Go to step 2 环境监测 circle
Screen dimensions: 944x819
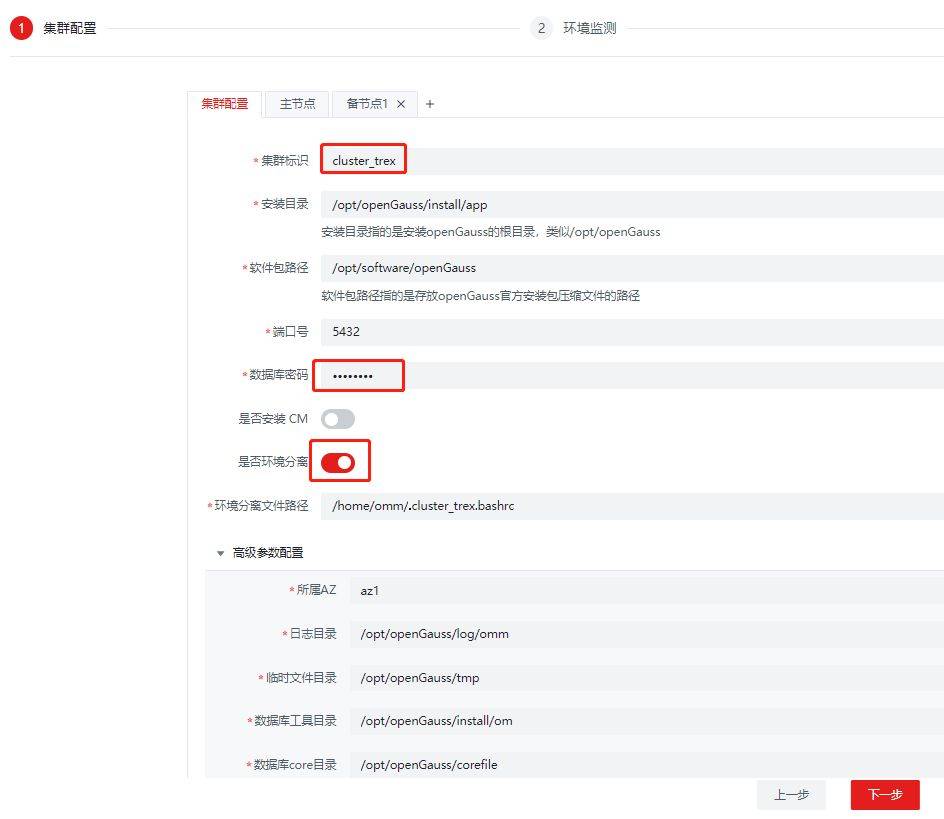click(541, 28)
